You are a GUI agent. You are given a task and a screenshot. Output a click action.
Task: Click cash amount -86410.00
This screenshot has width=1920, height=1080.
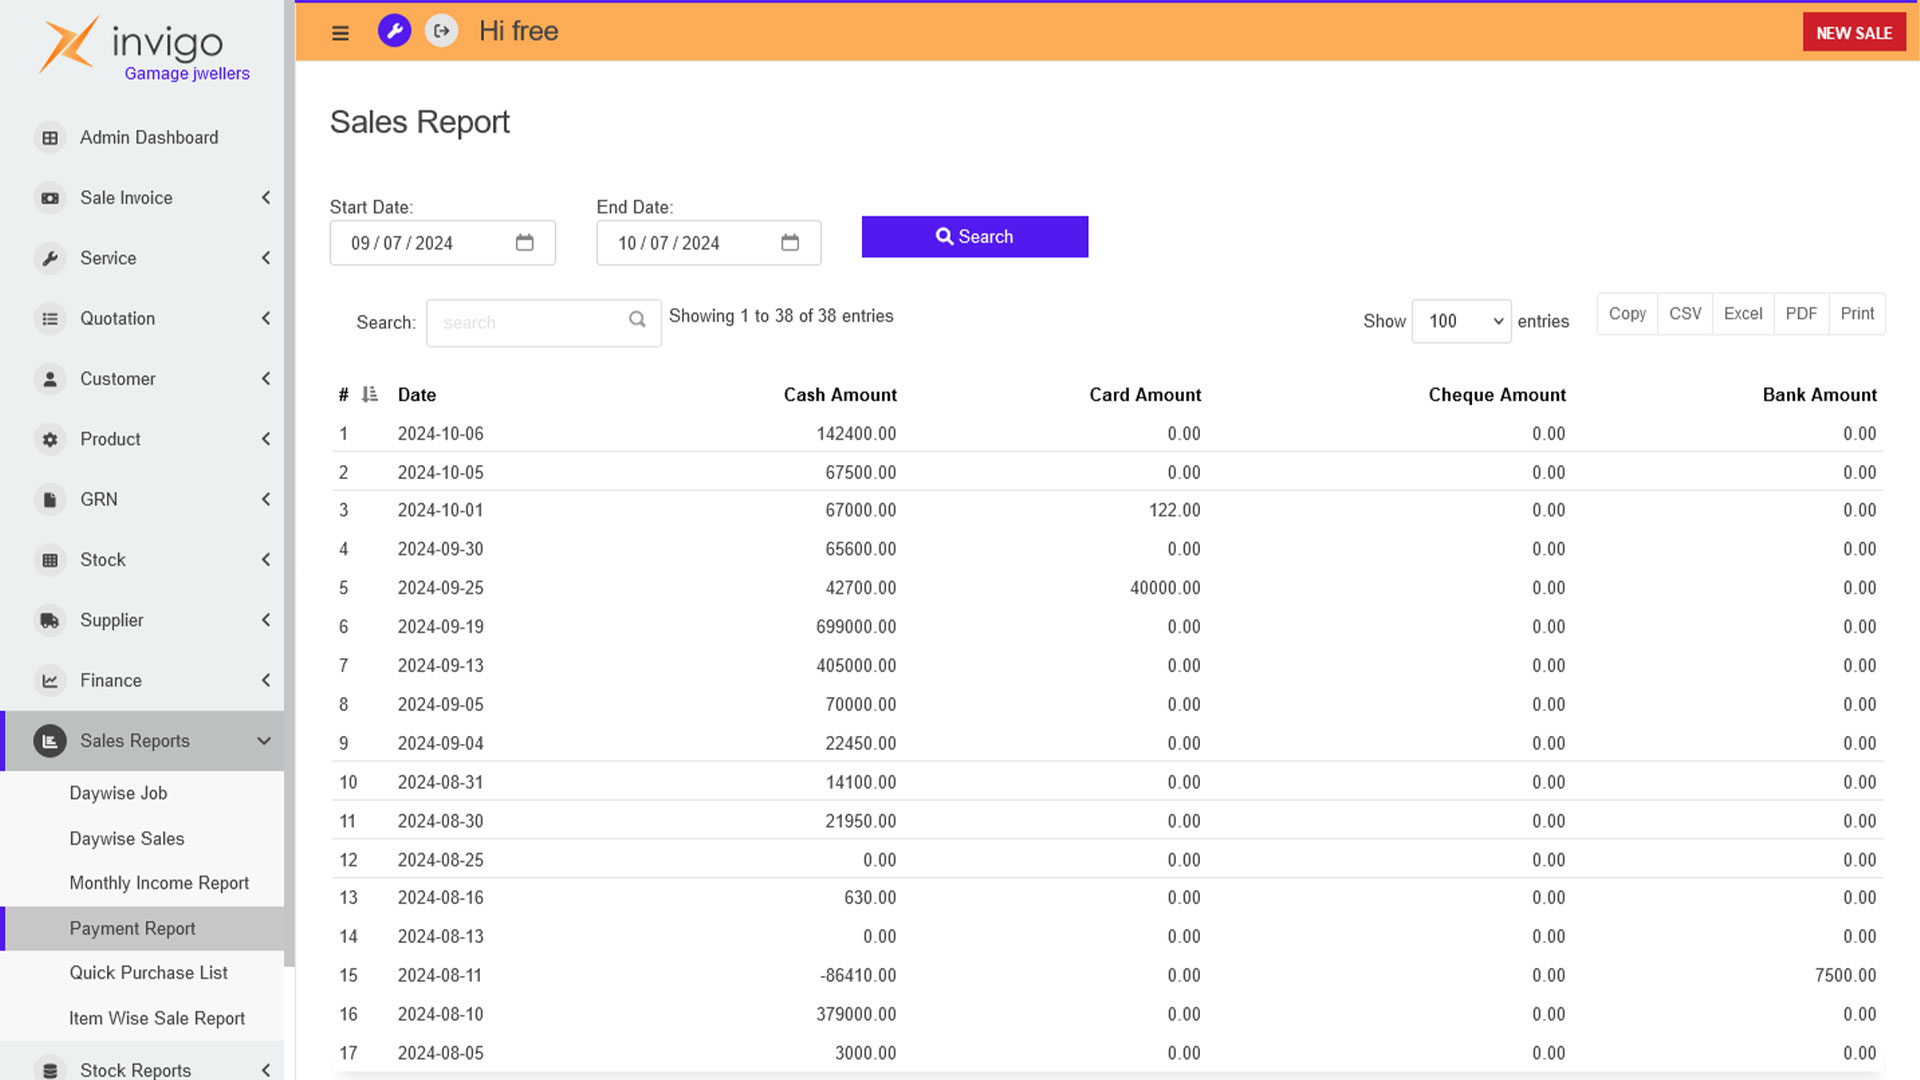click(858, 975)
